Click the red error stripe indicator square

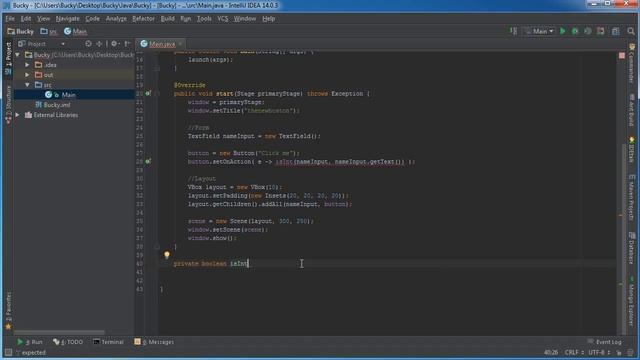point(622,55)
